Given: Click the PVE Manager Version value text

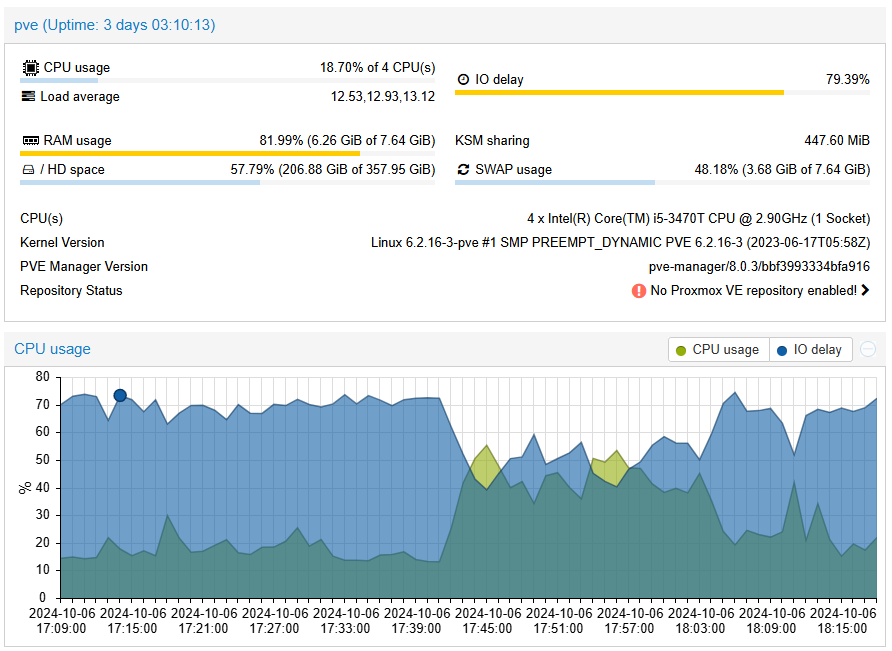Looking at the screenshot, I should pos(759,267).
